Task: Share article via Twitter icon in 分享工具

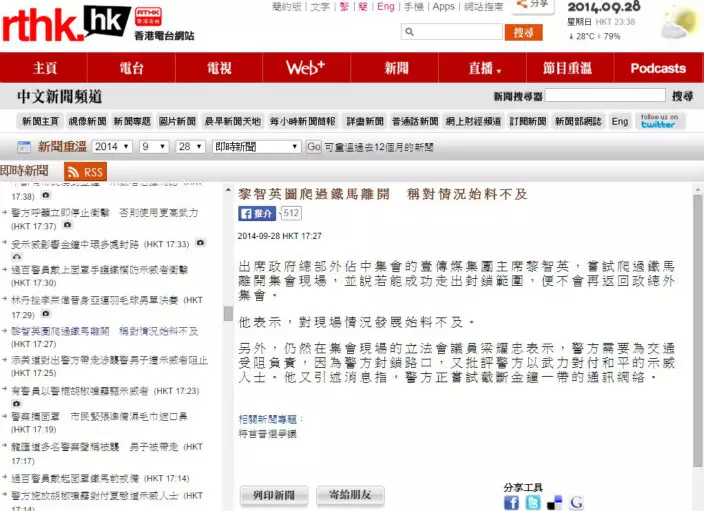Action: tap(532, 502)
